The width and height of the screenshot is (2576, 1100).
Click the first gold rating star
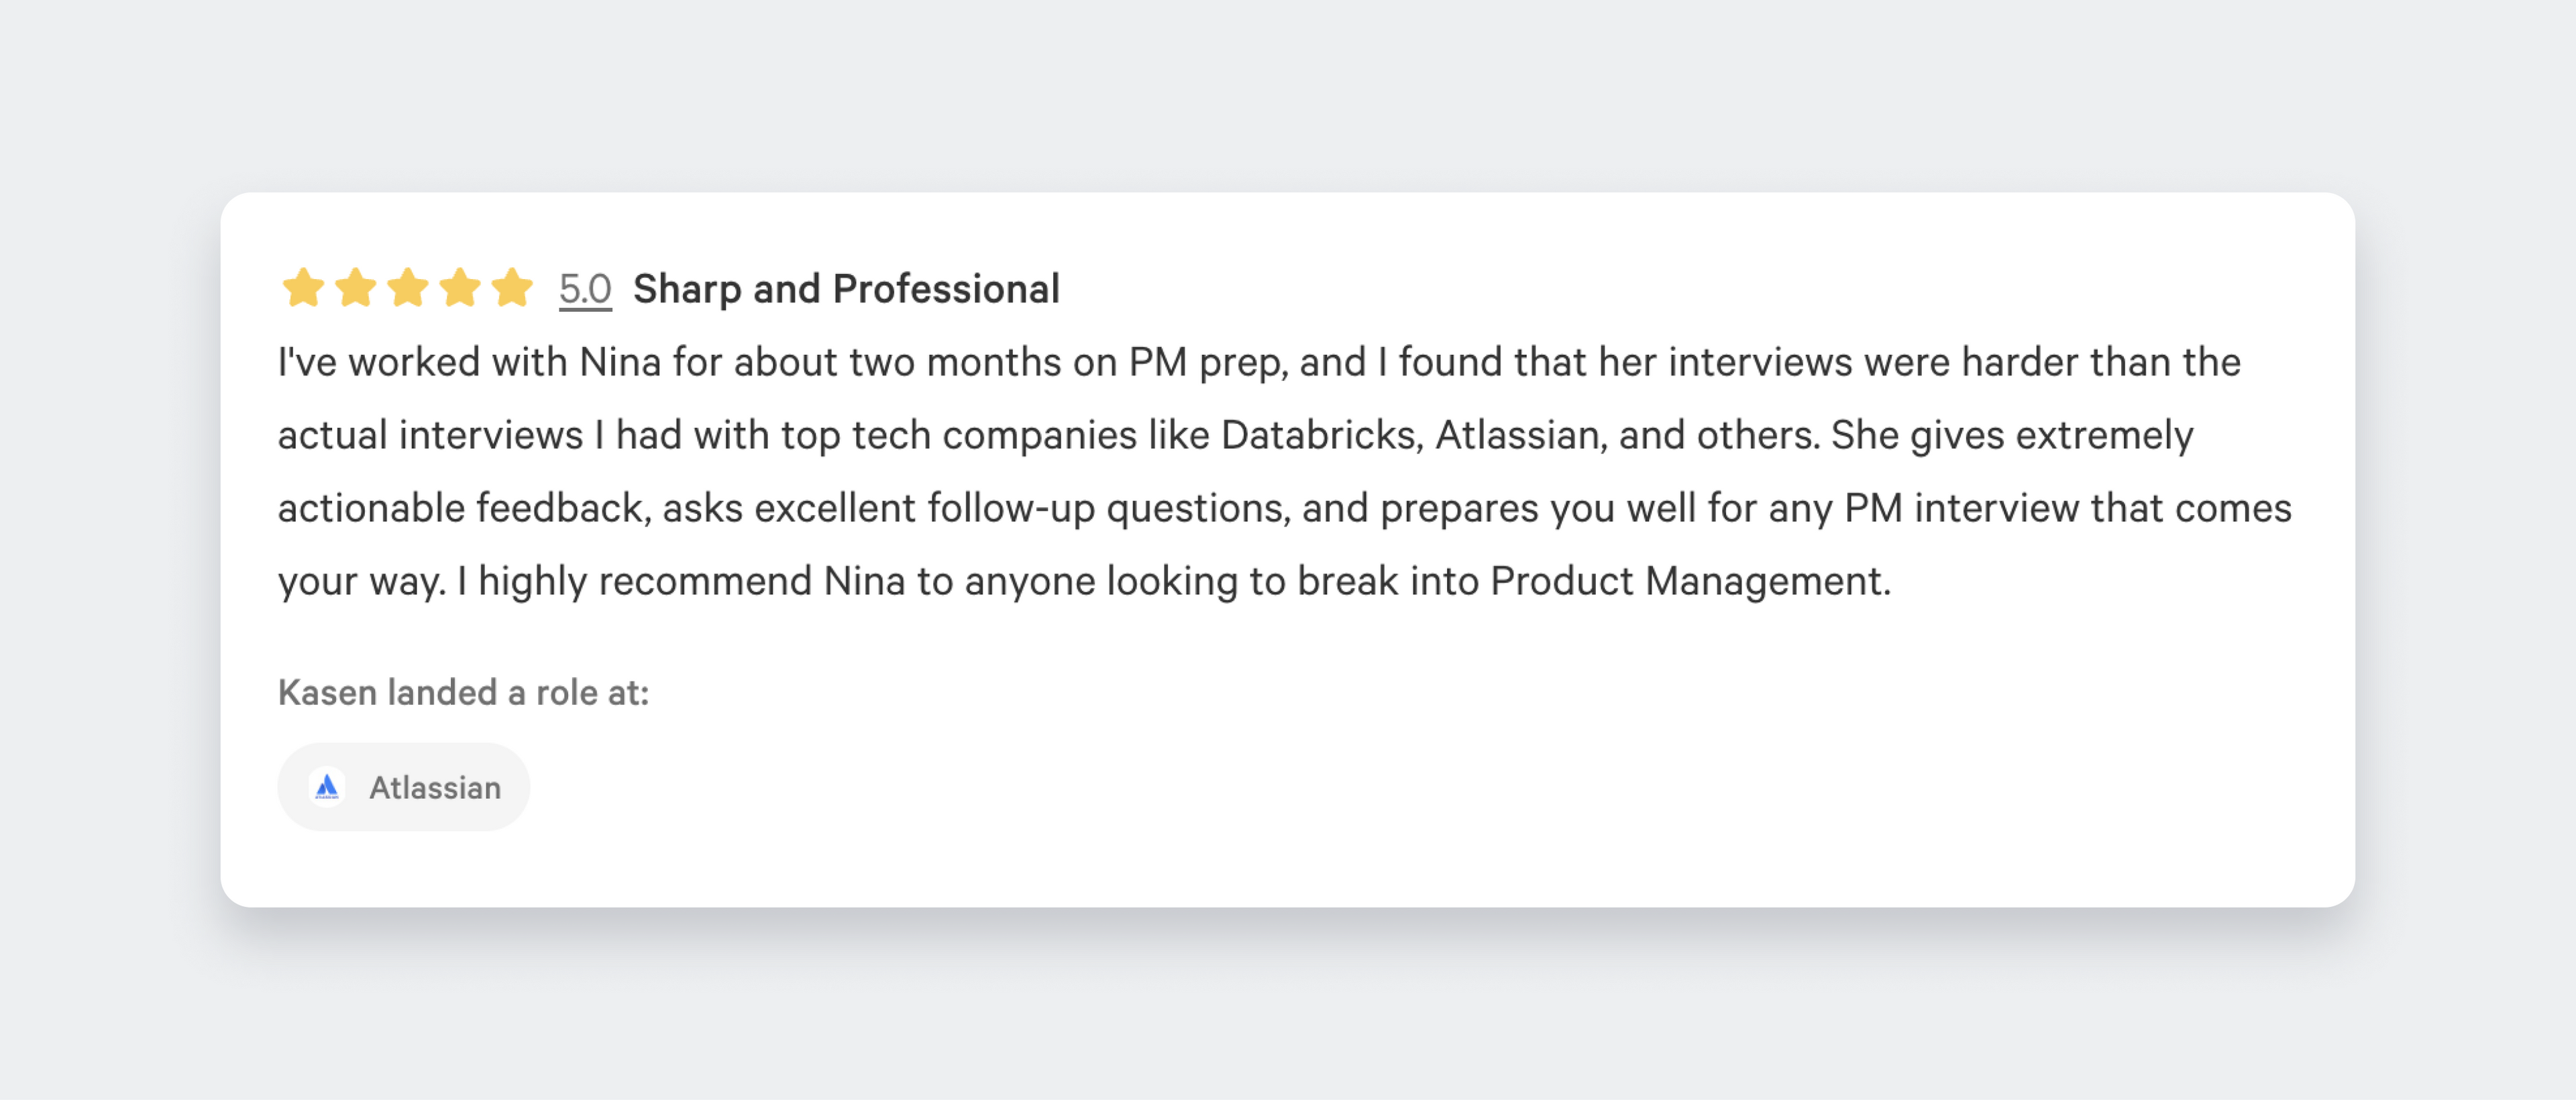pos(303,288)
